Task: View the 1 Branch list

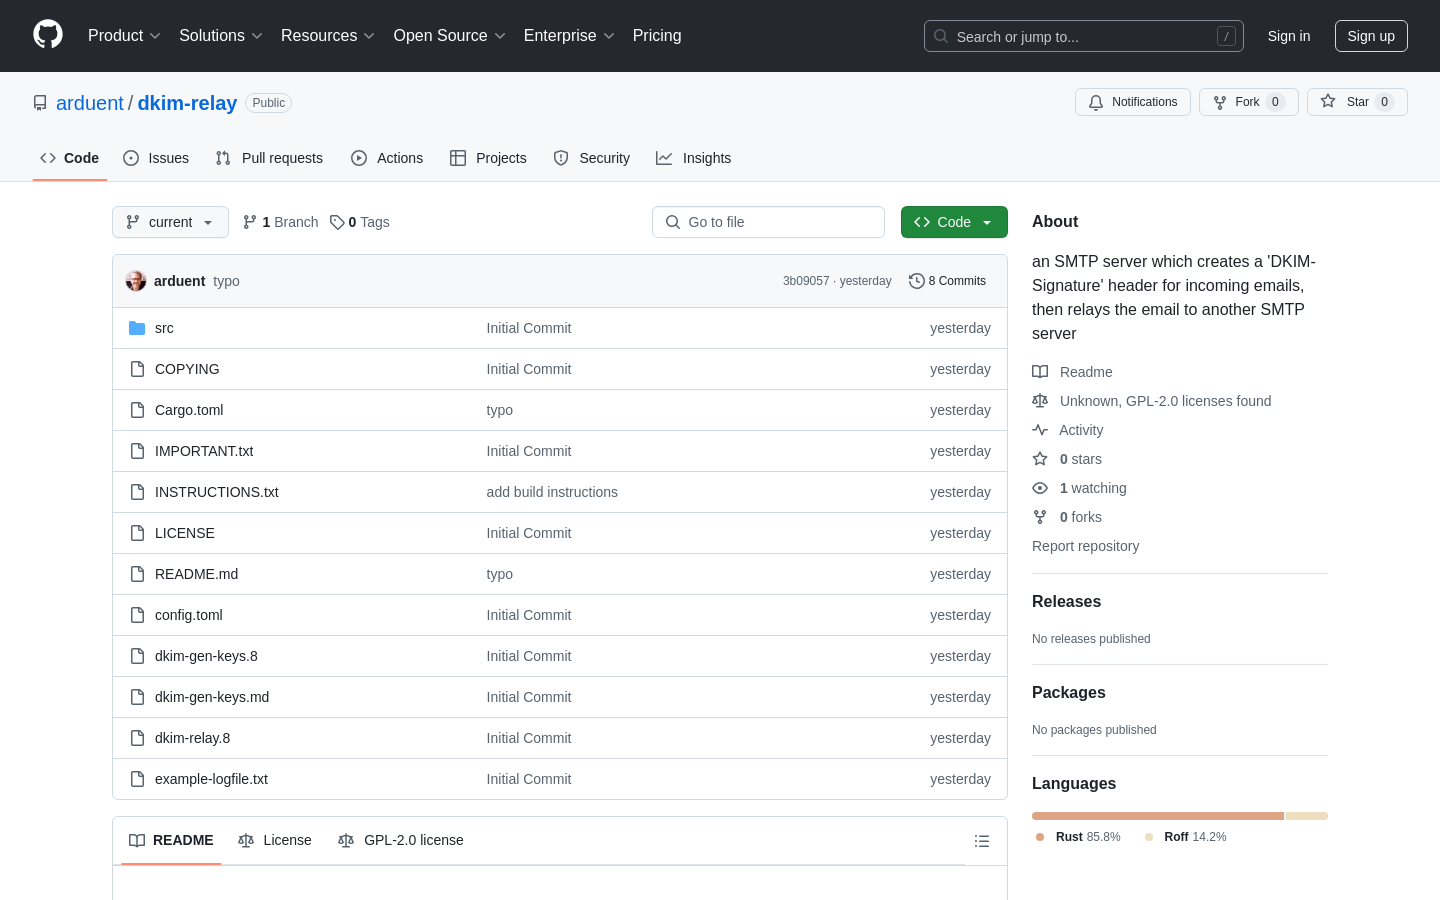Action: (x=280, y=222)
